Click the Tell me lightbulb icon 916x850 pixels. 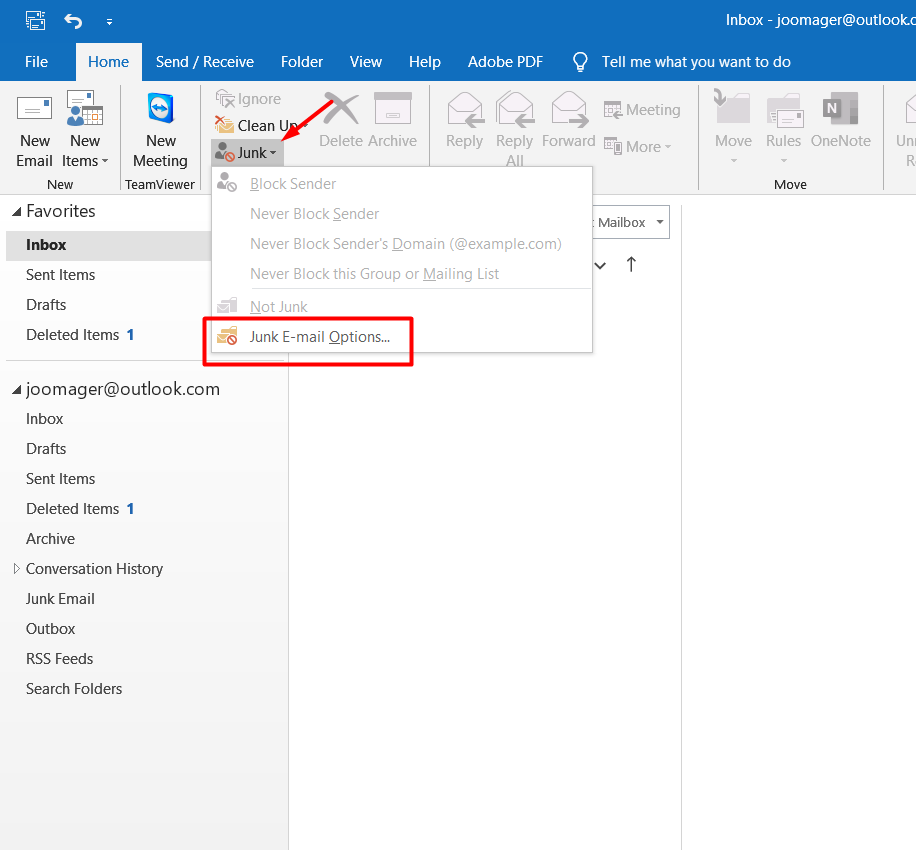click(580, 62)
